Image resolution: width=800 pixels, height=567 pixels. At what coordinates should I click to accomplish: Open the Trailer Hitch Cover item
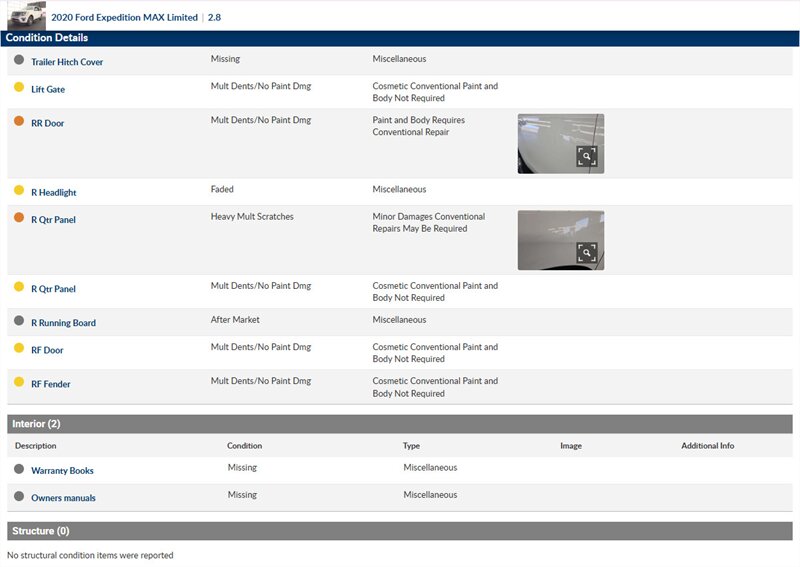point(67,62)
